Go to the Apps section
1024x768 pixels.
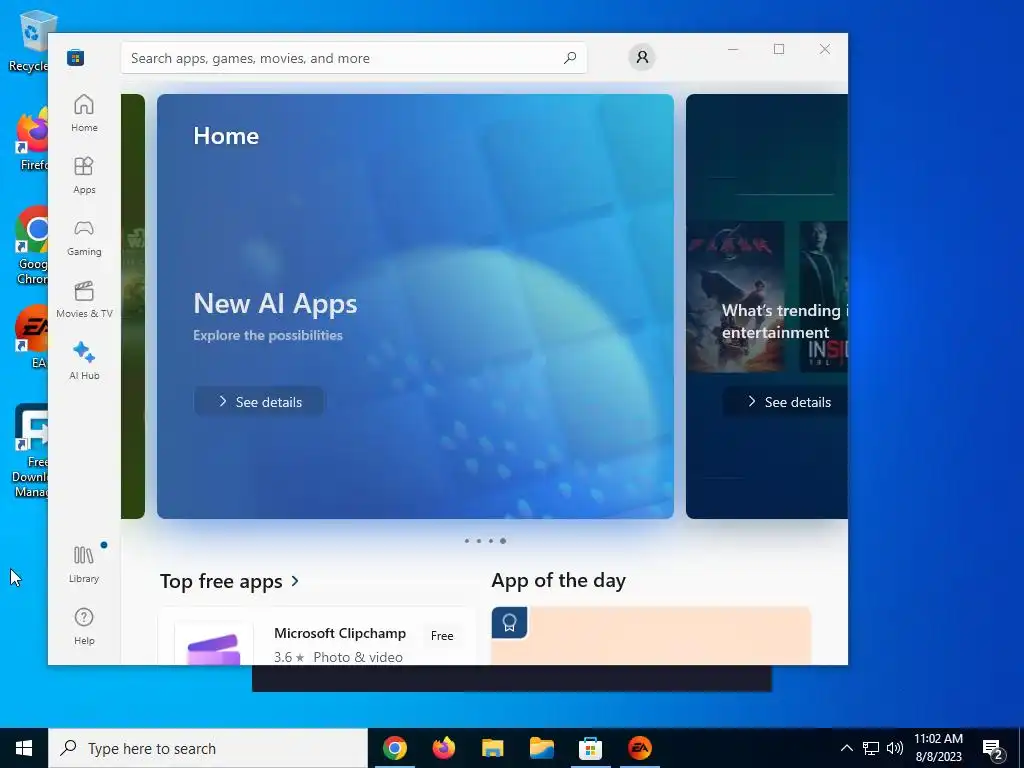84,175
